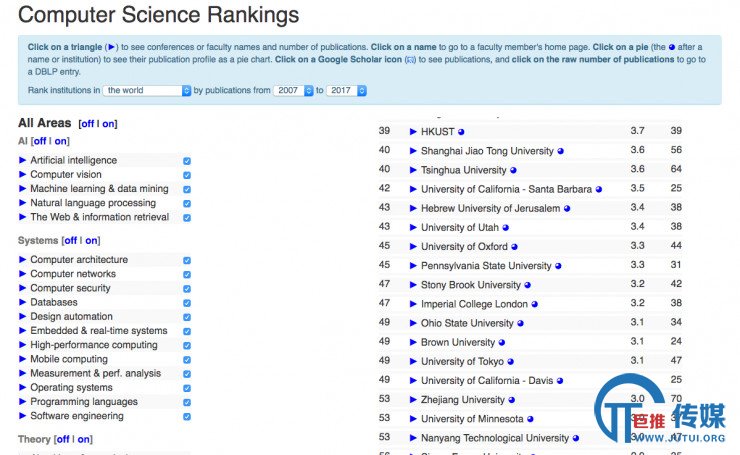740x455 pixels.
Task: Disable Embedded & real-time systems checkbox
Action: click(x=187, y=331)
